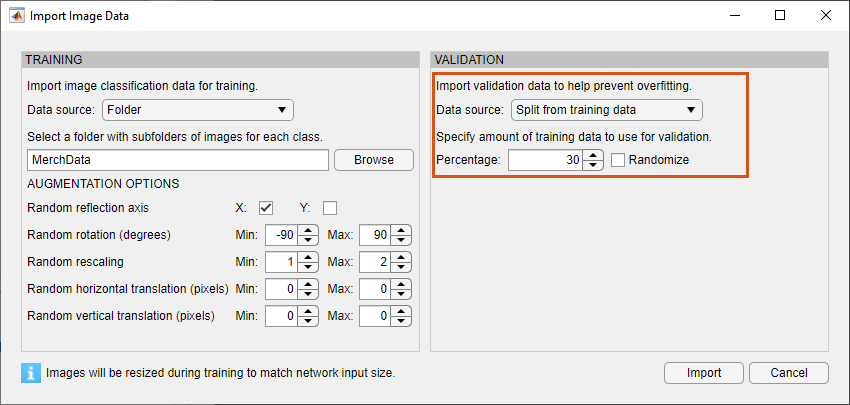850x405 pixels.
Task: Click the MATLAB icon in title bar
Action: [x=17, y=16]
